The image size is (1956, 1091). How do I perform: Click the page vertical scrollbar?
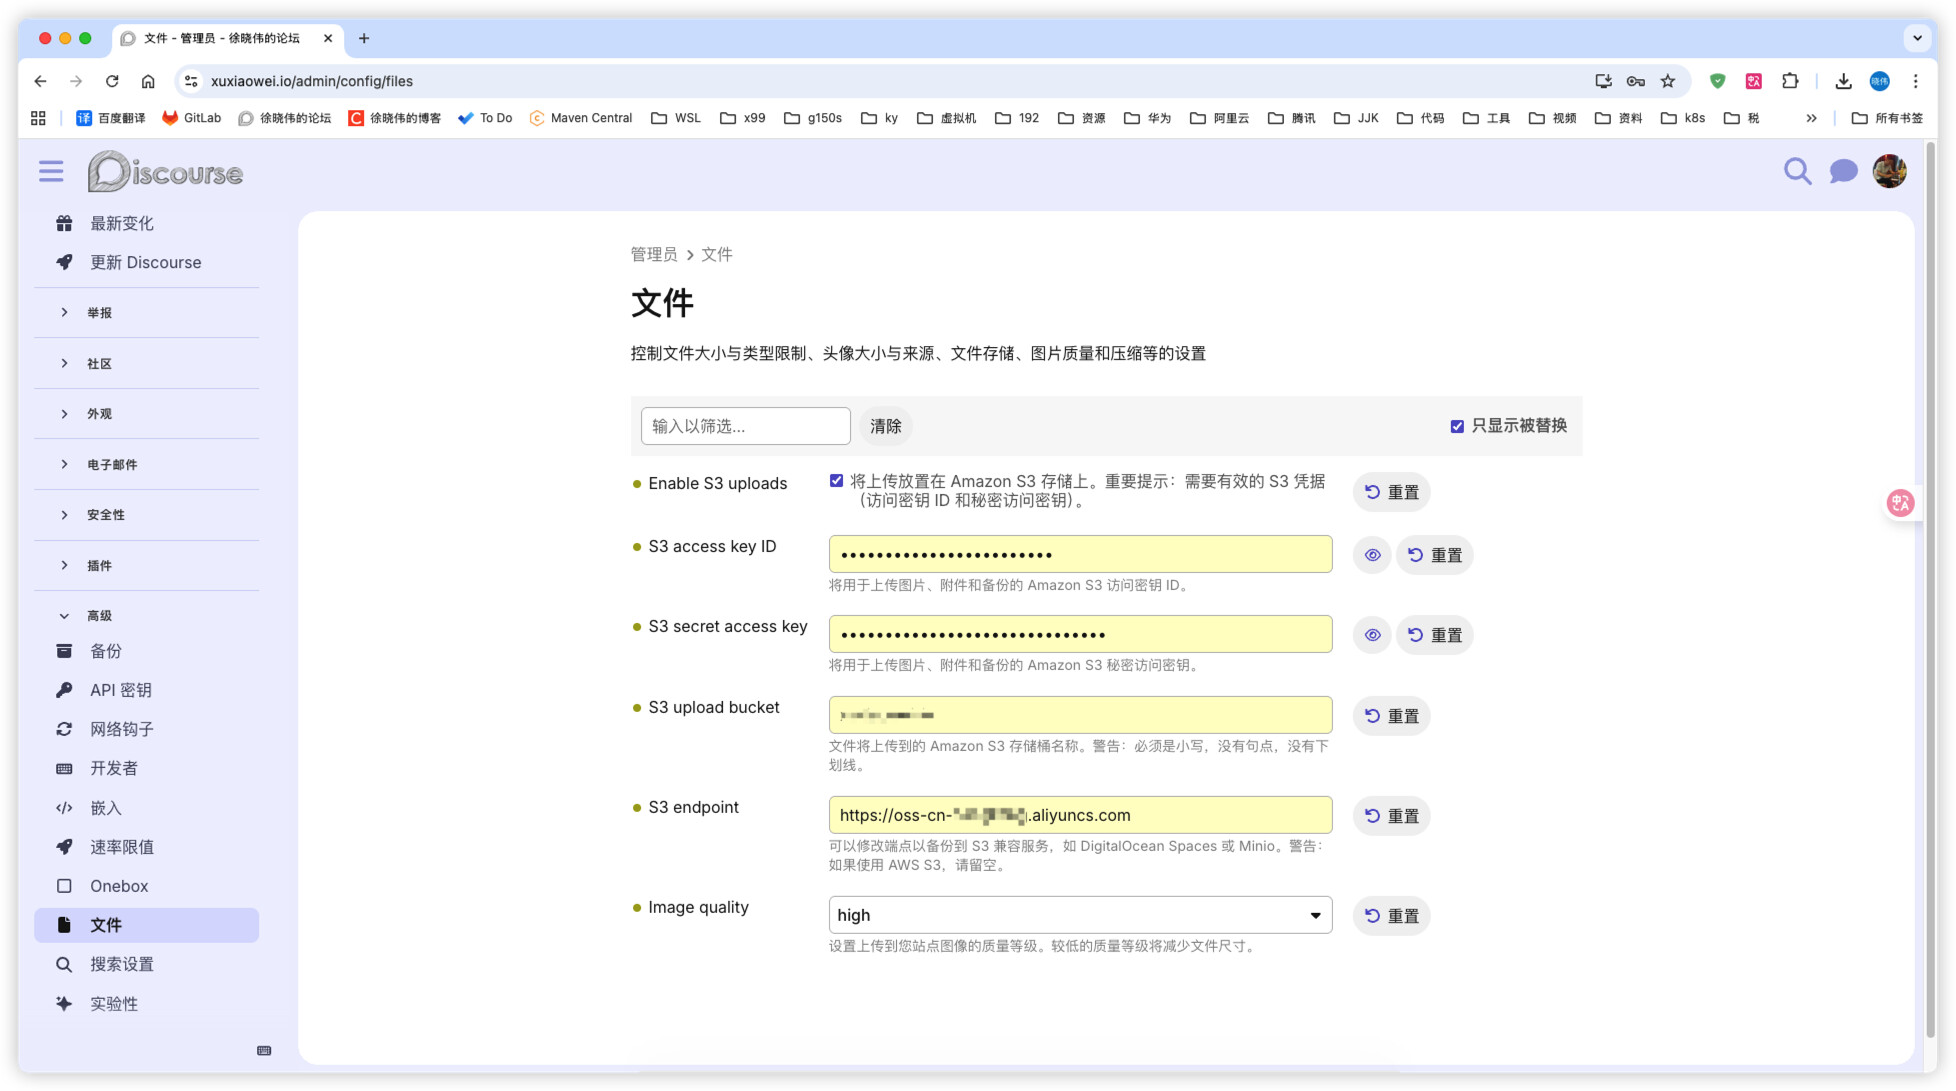(x=1930, y=600)
